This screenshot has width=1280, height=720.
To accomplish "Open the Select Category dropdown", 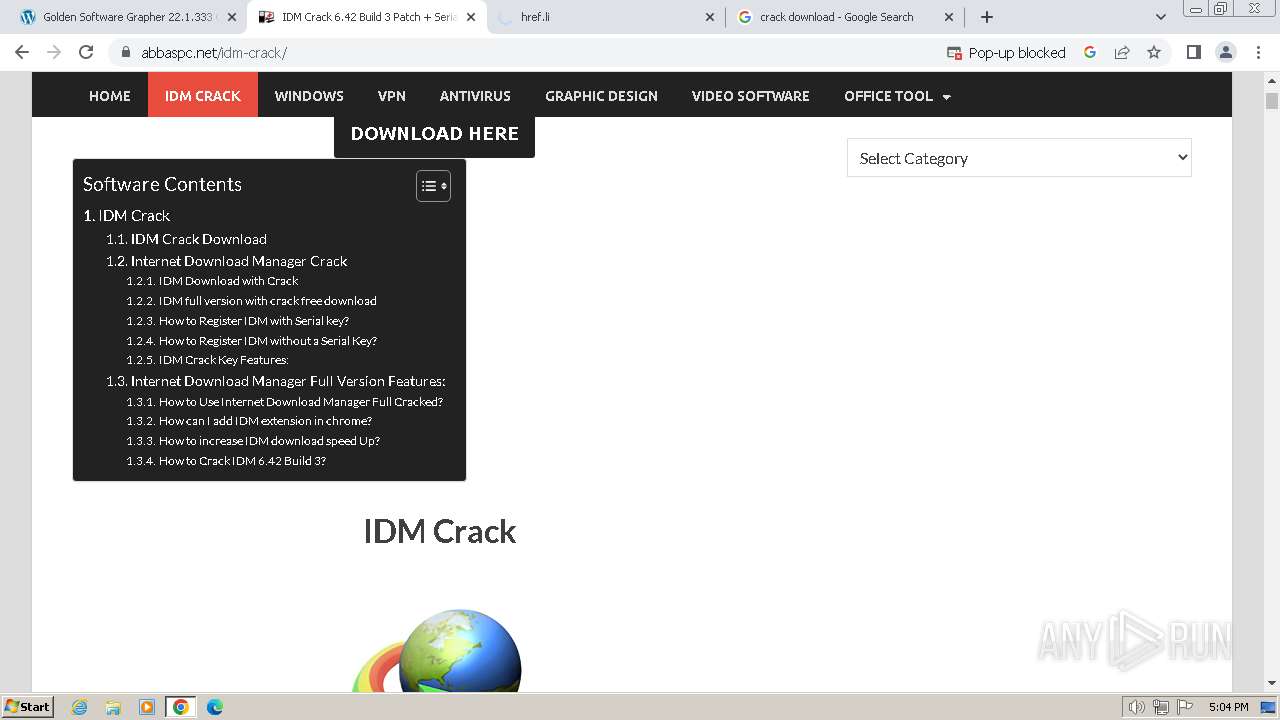I will (1019, 158).
